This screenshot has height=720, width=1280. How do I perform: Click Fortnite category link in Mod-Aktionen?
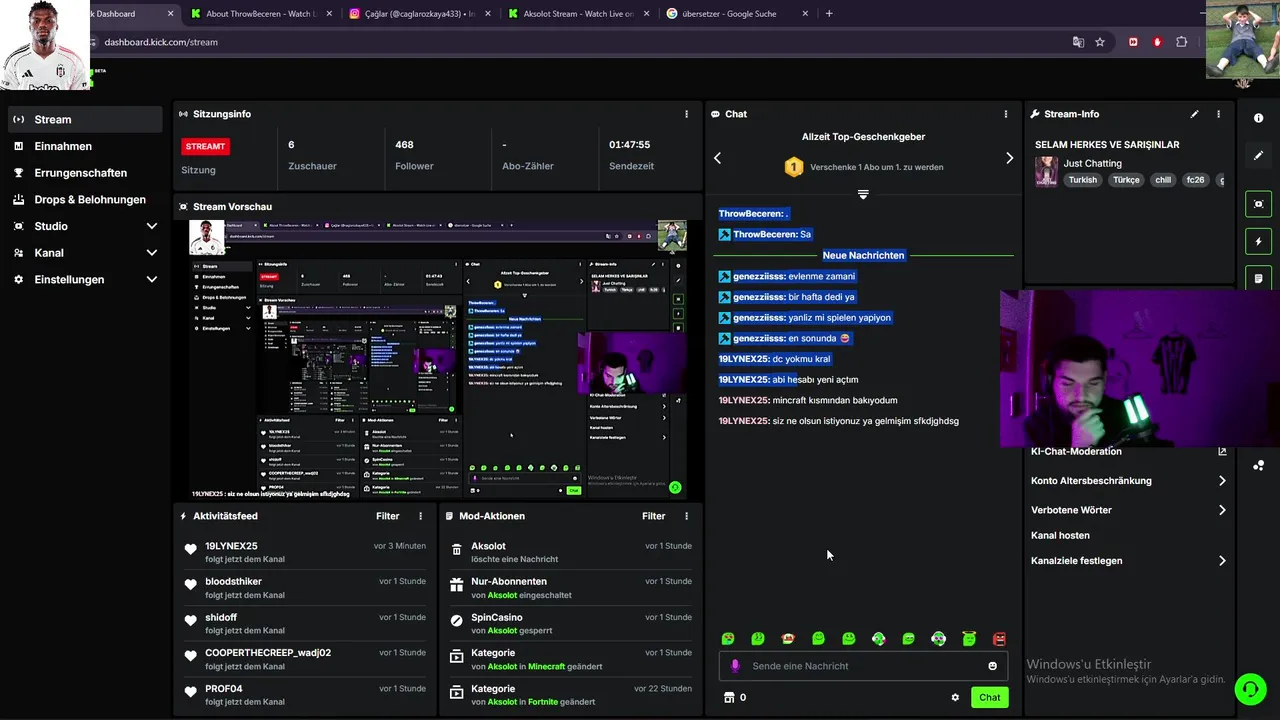[x=543, y=702]
